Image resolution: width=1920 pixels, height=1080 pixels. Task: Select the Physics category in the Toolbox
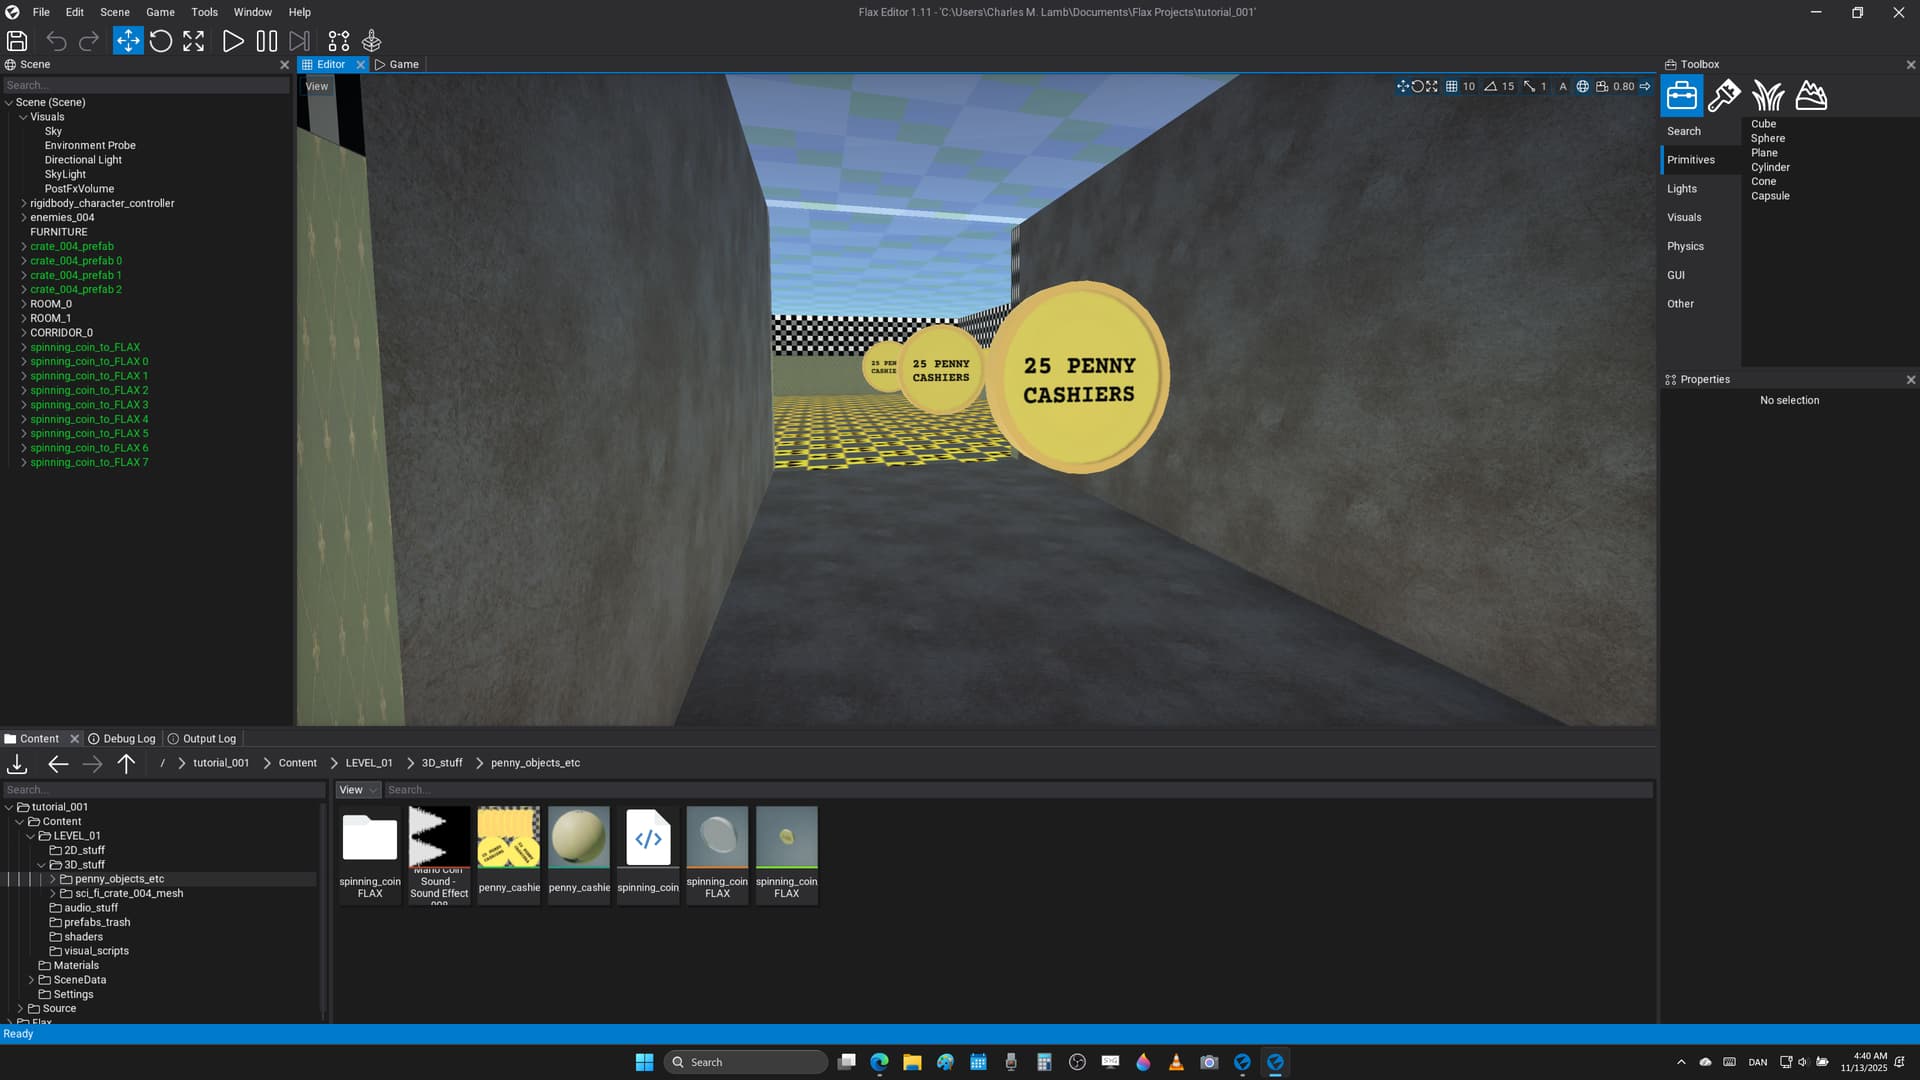[1685, 246]
